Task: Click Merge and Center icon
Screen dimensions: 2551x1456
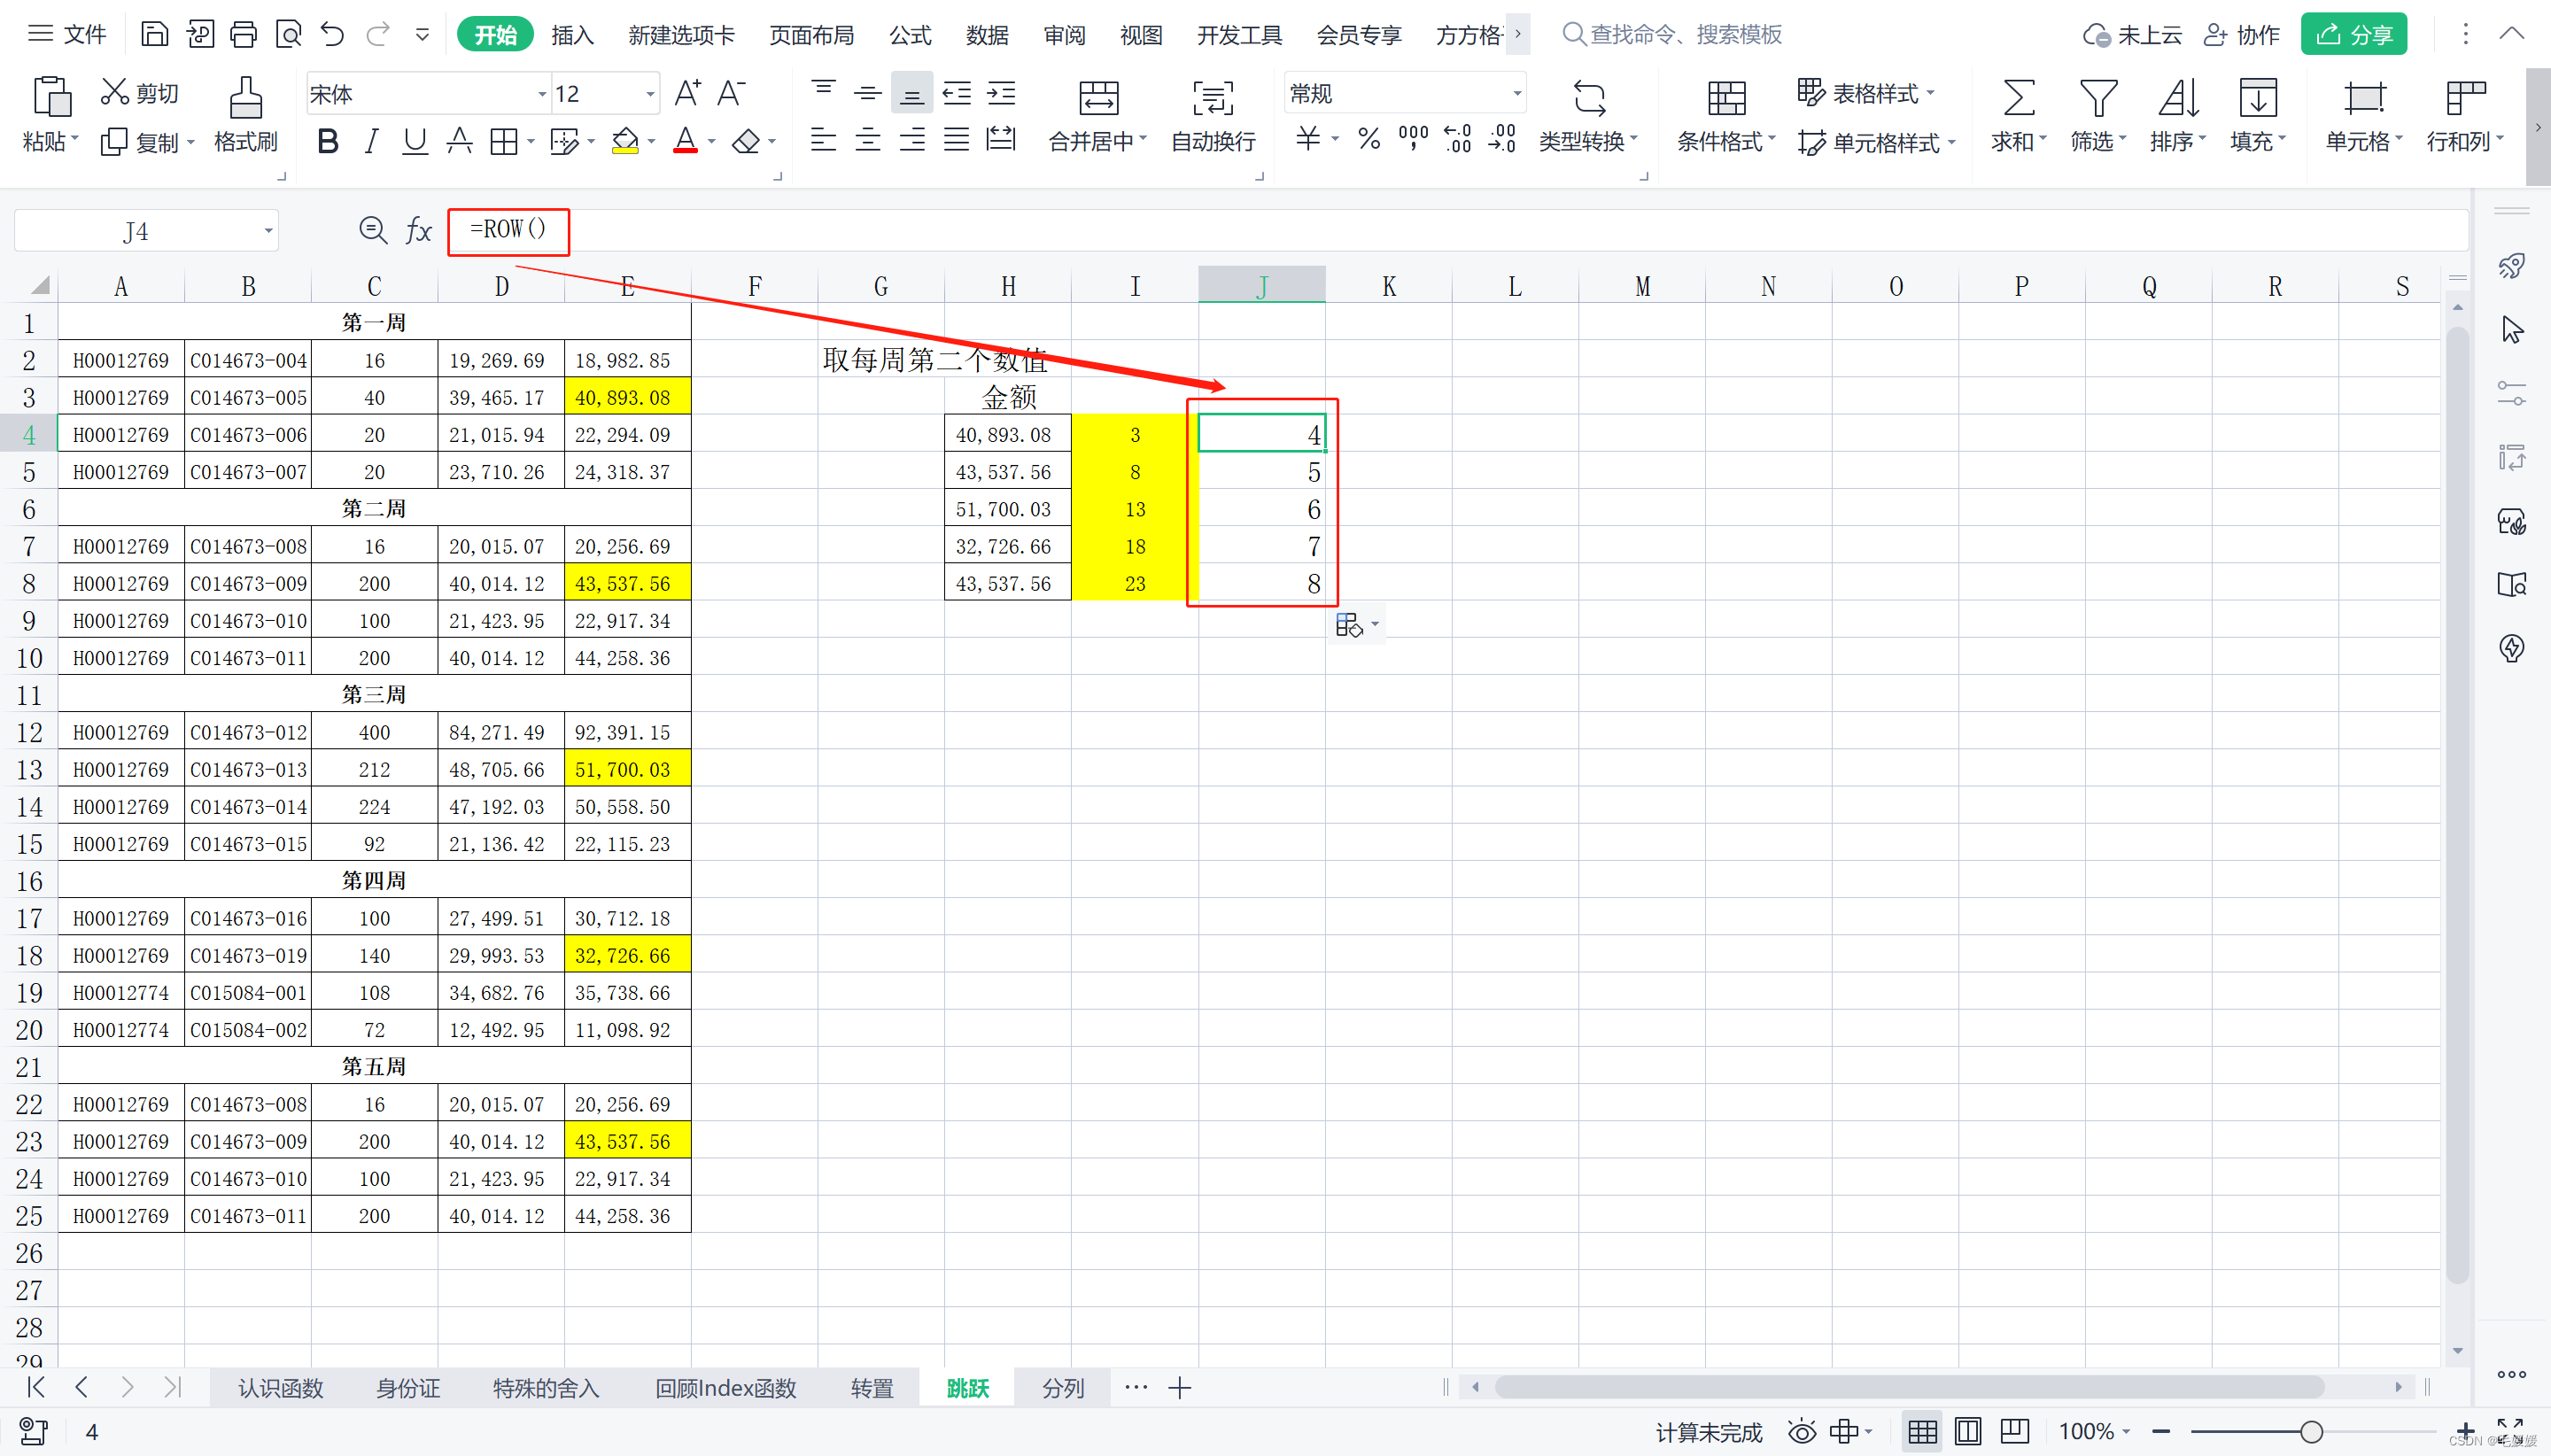Action: pos(1098,98)
